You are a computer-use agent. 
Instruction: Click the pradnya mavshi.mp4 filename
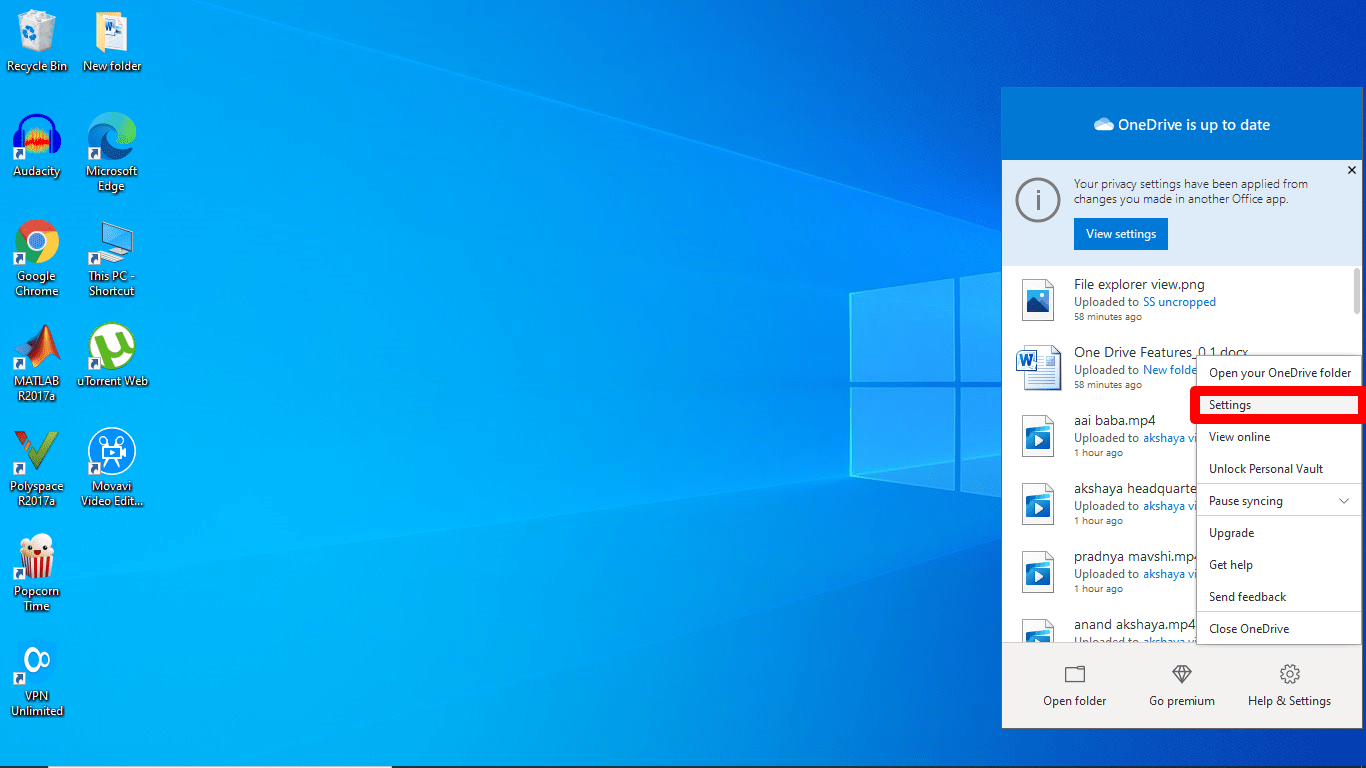pos(1135,557)
